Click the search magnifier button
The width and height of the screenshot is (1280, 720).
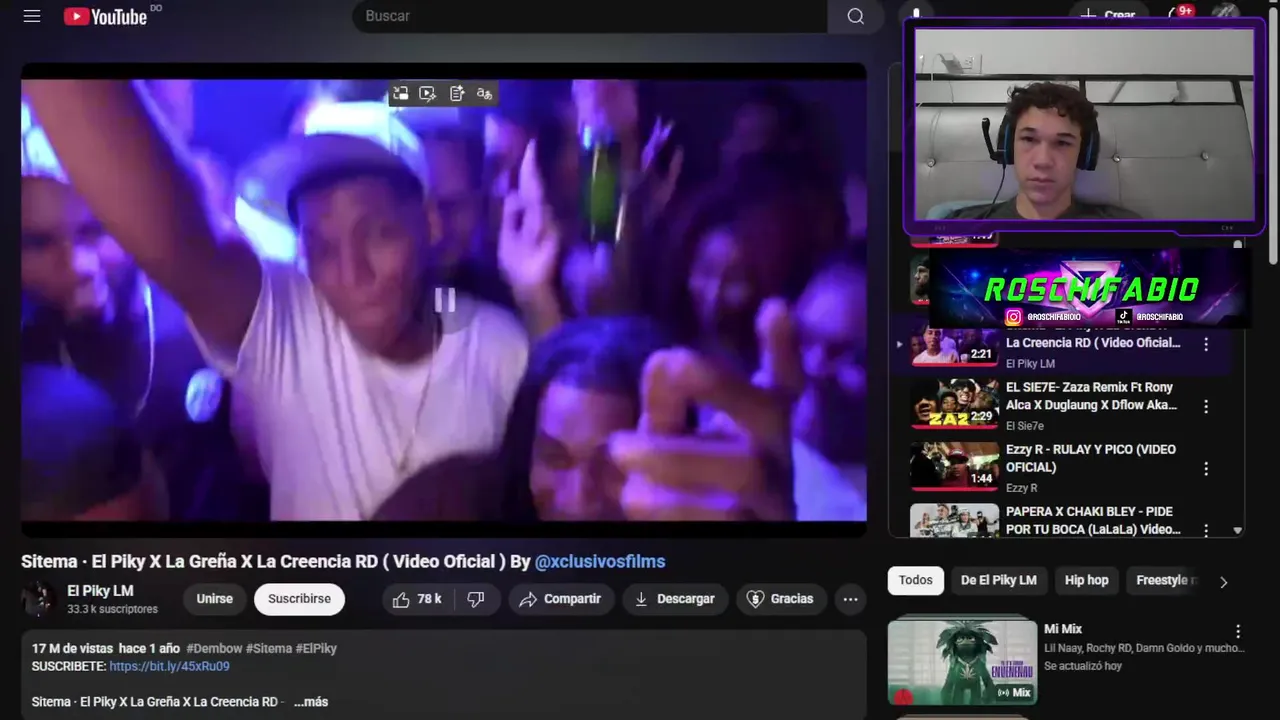point(855,16)
